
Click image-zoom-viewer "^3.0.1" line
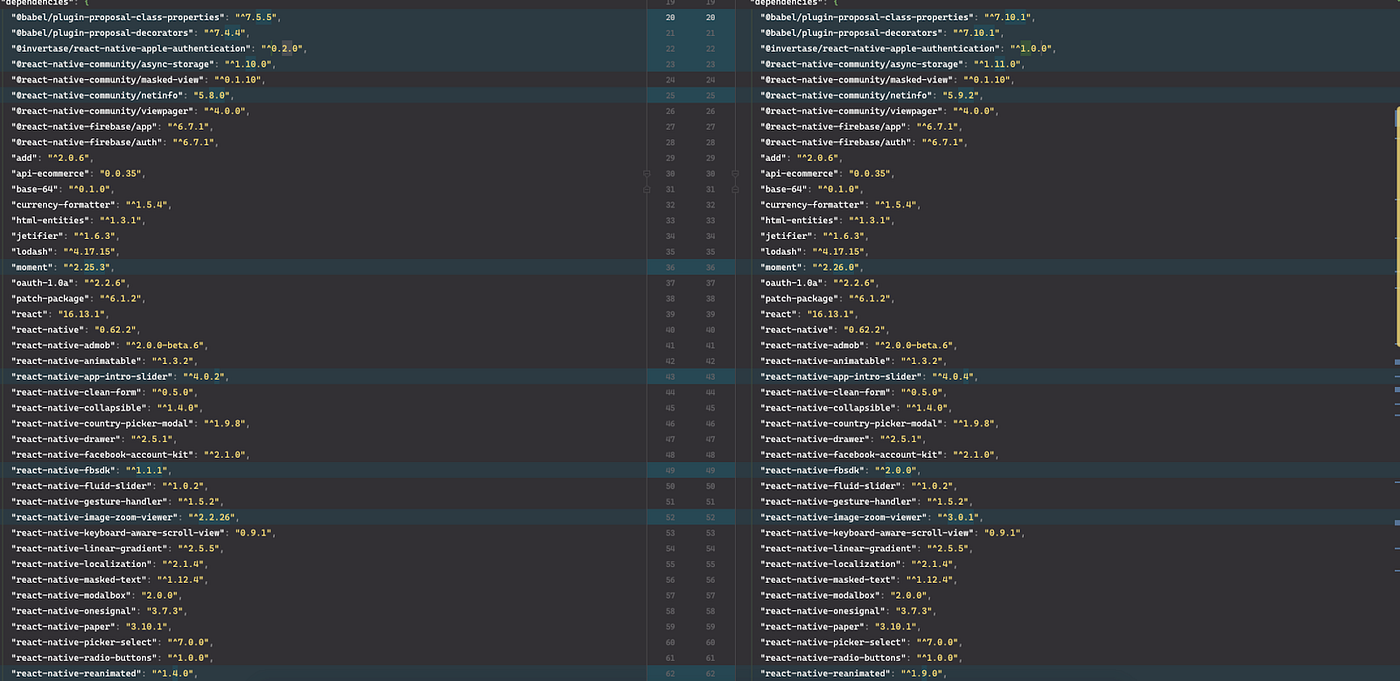pos(873,517)
